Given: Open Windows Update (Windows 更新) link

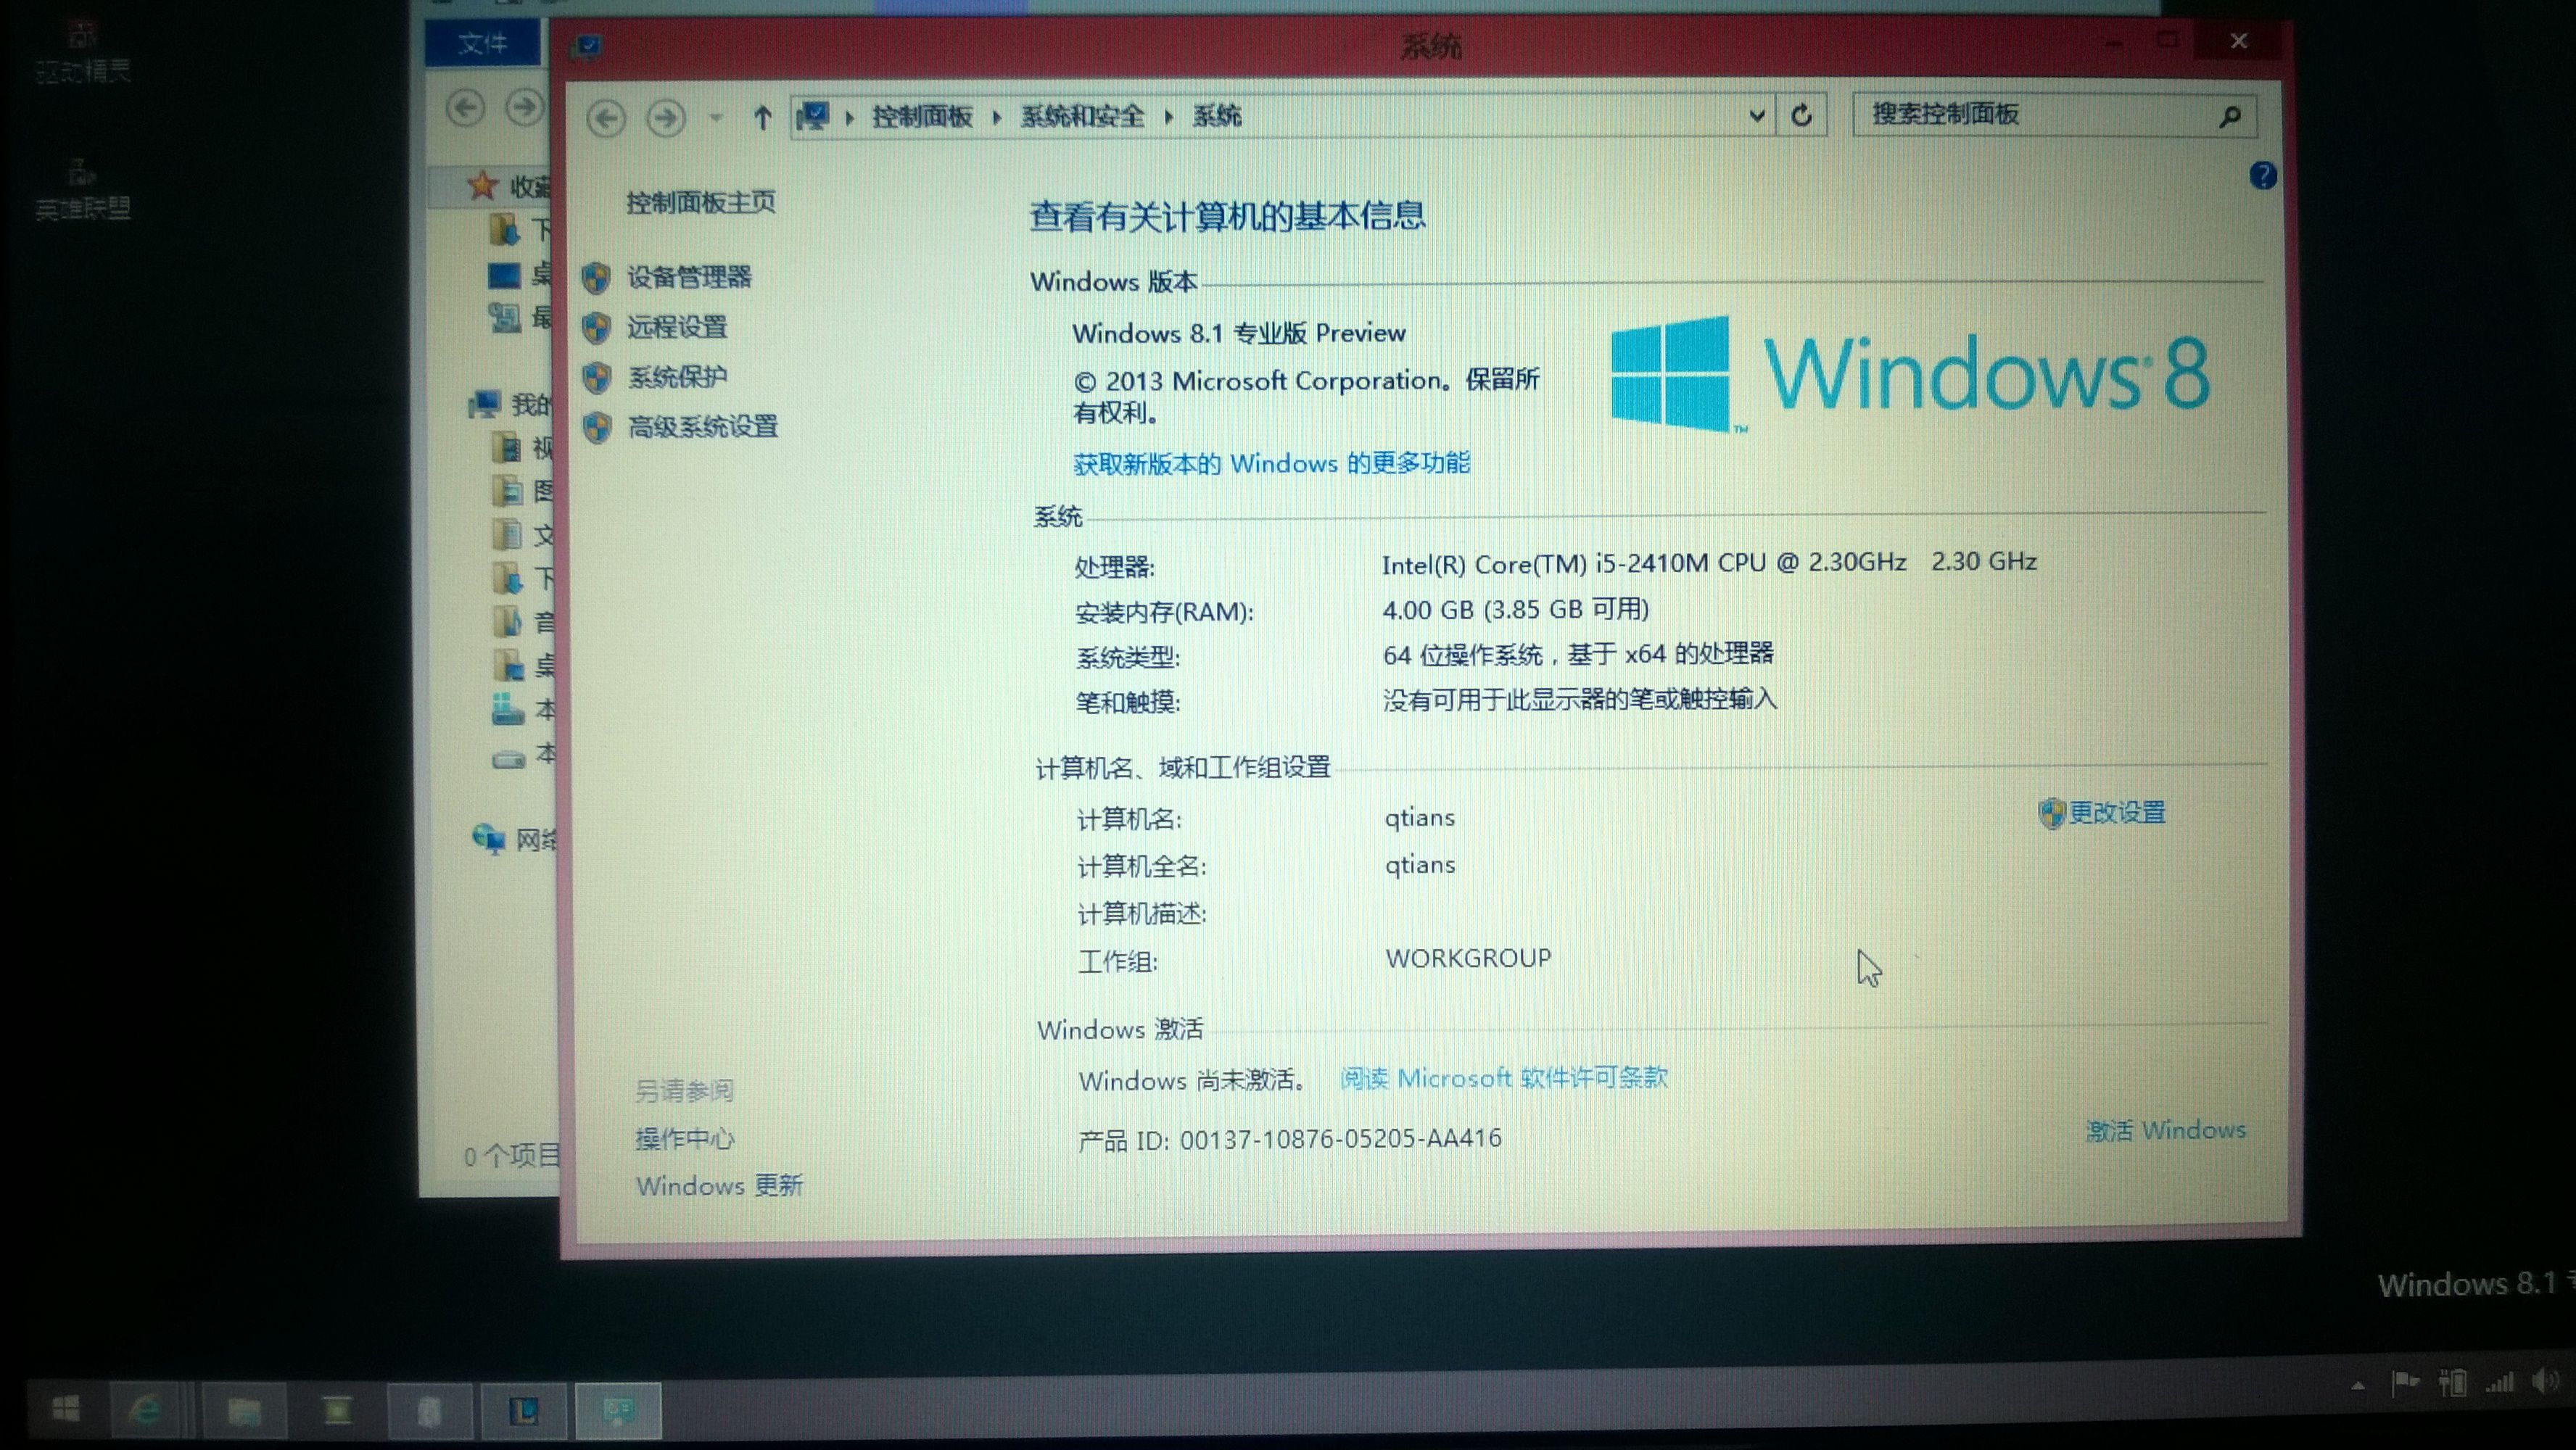Looking at the screenshot, I should pos(719,1186).
